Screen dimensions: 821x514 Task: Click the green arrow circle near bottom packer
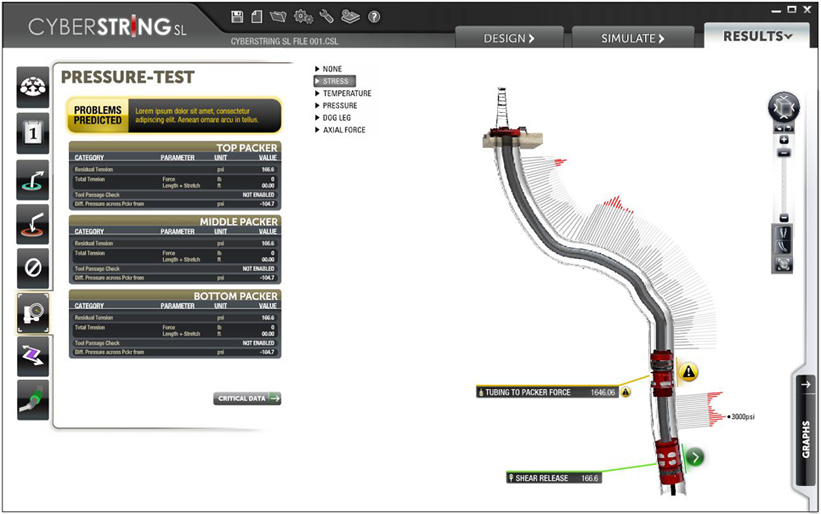tap(695, 457)
